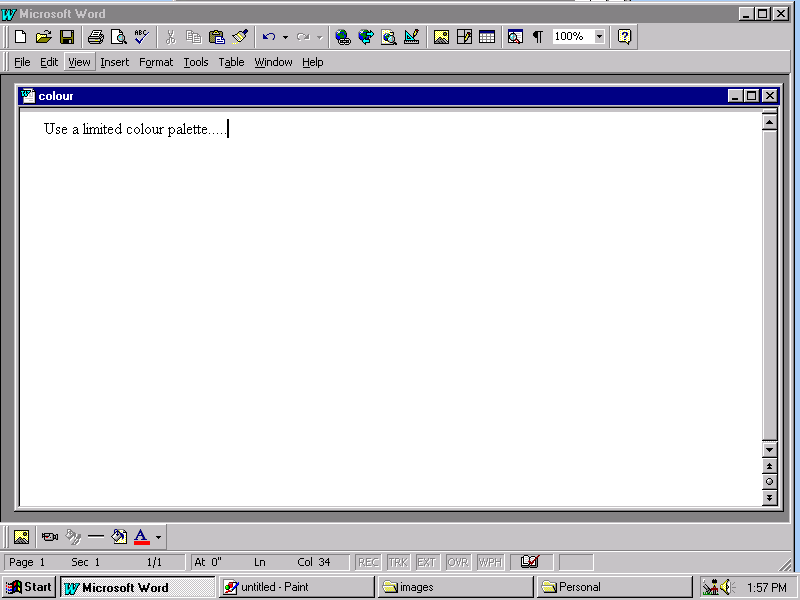Redo the last undone action
Viewport: 800px width, 600px height.
click(x=303, y=37)
